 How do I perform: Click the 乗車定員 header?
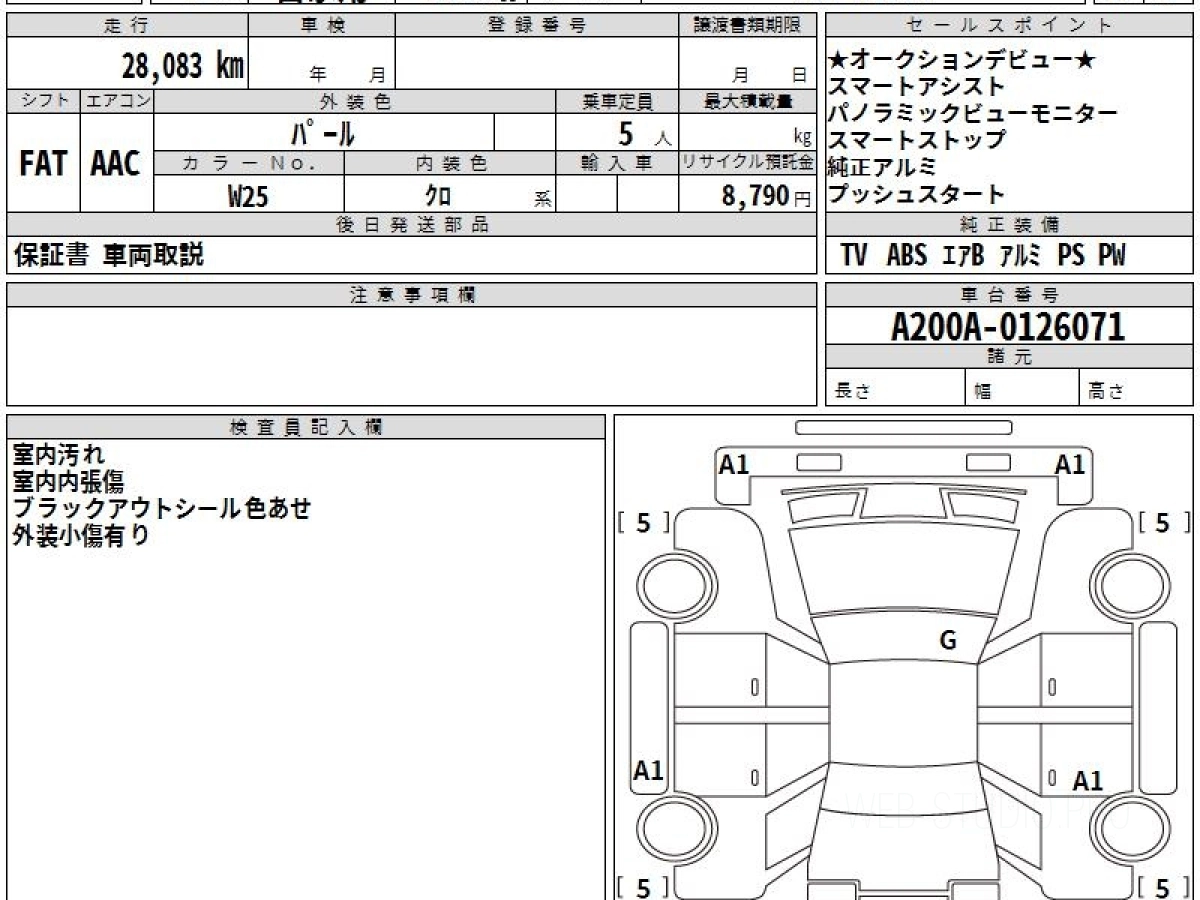[617, 101]
